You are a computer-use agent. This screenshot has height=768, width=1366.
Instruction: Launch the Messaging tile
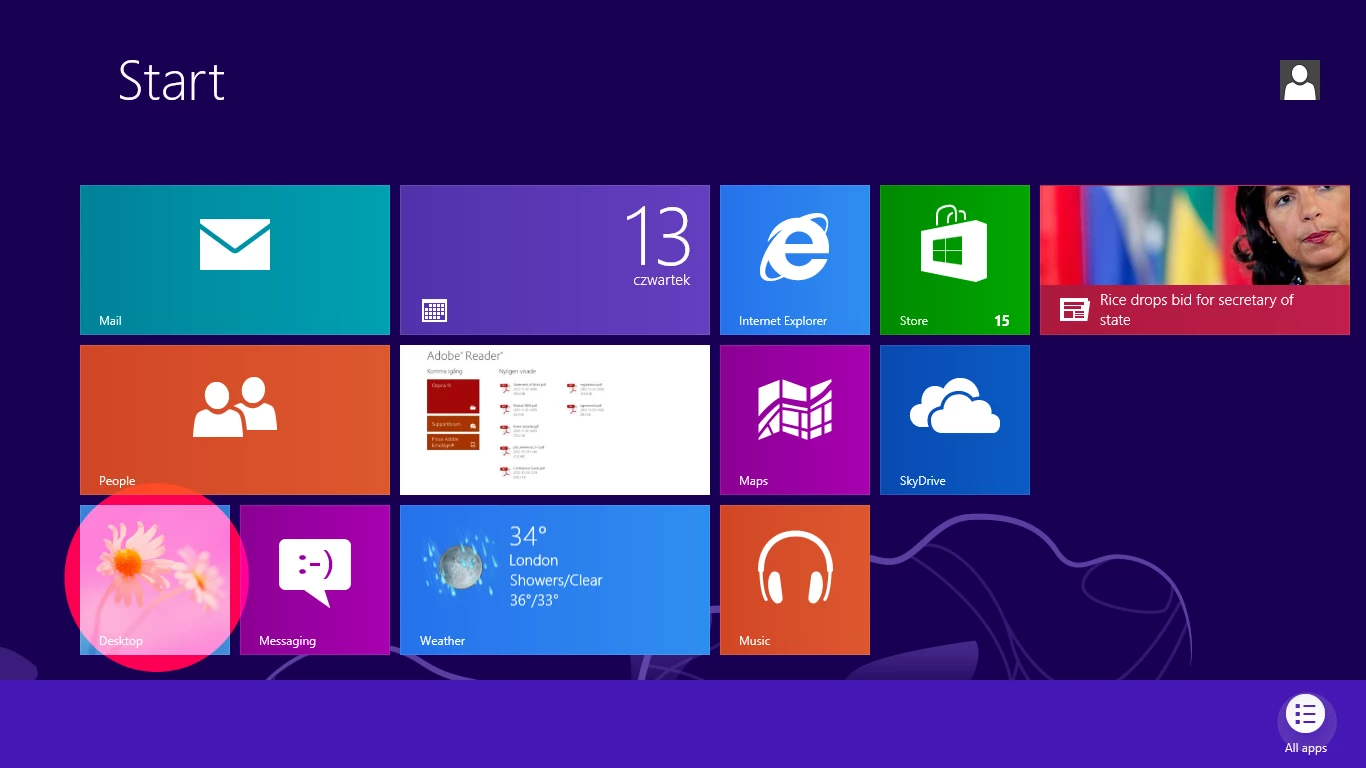click(x=315, y=580)
